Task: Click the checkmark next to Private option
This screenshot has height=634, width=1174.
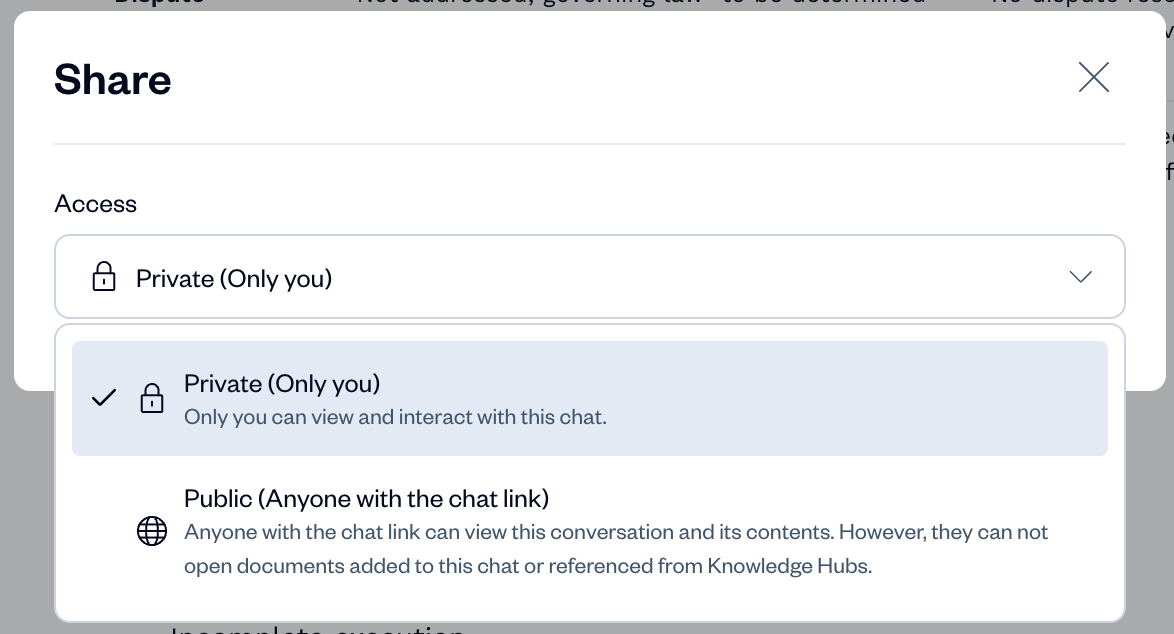Action: coord(104,398)
